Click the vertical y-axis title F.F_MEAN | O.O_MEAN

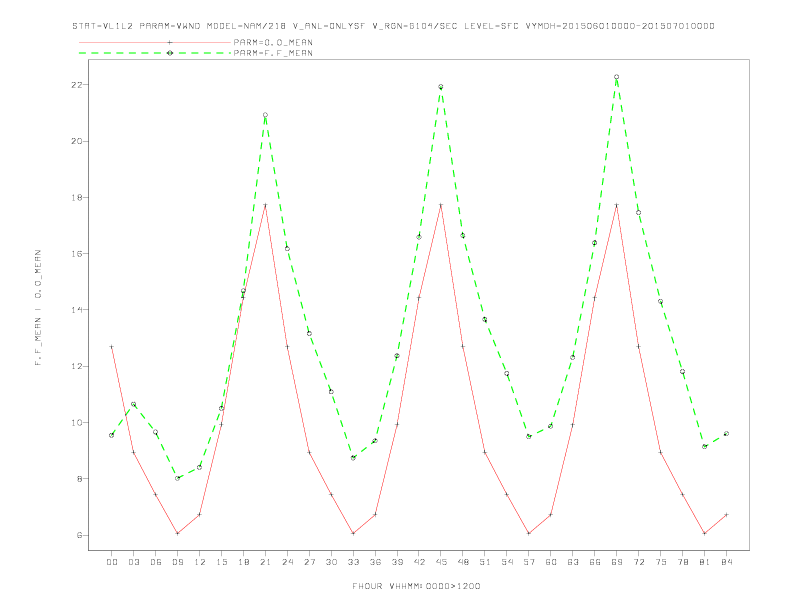coord(38,308)
